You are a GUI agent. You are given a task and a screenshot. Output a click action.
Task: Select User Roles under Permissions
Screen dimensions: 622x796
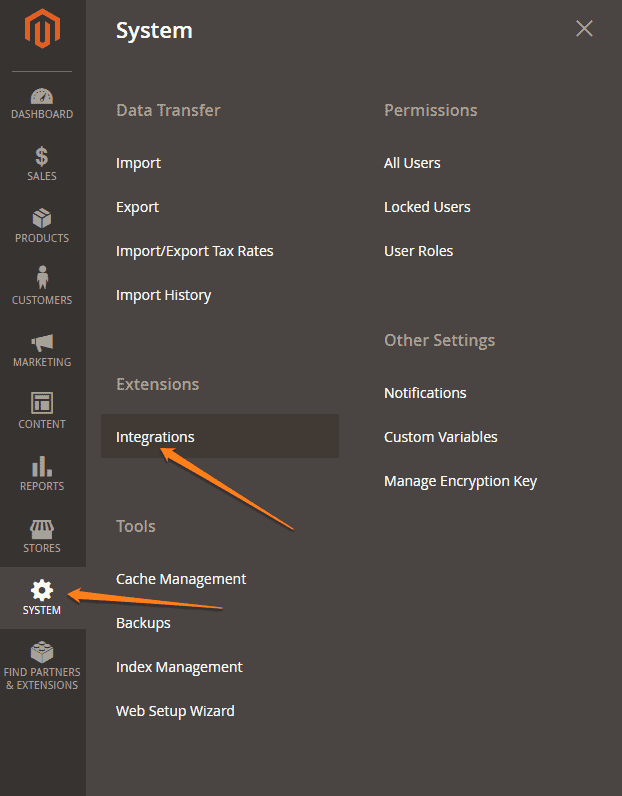[x=418, y=251]
